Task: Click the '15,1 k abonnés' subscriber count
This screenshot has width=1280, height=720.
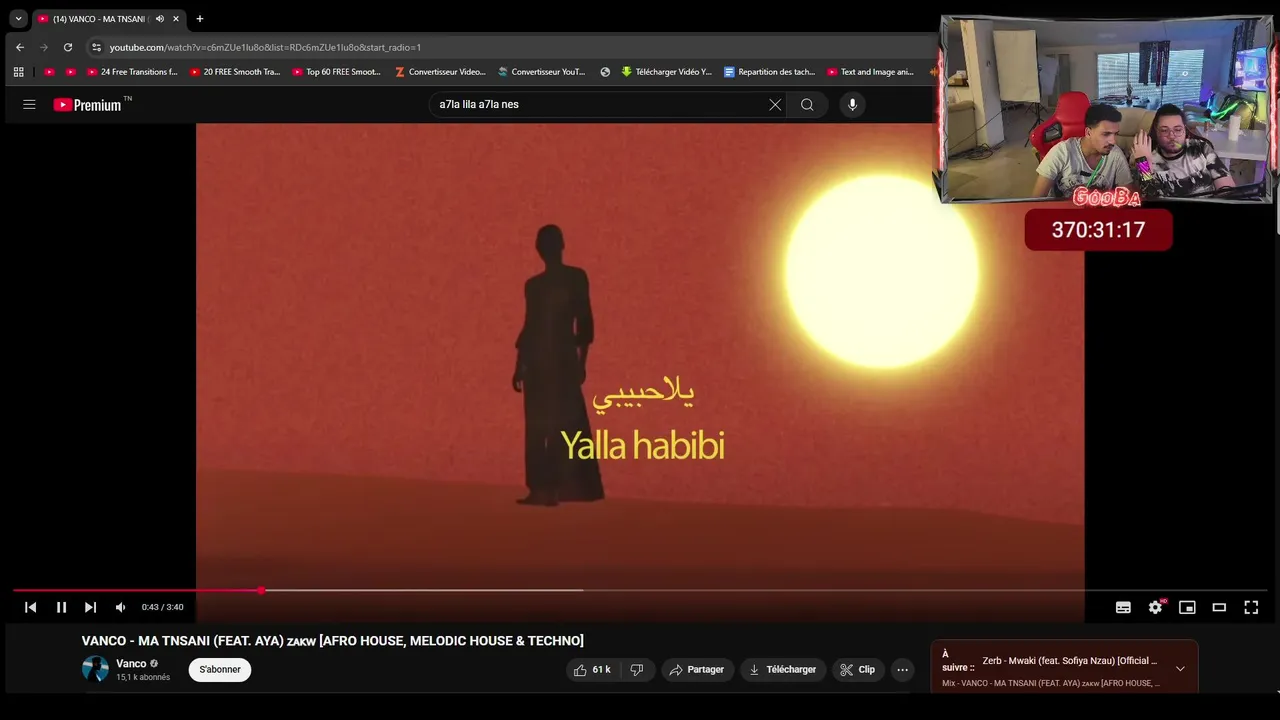Action: [143, 678]
